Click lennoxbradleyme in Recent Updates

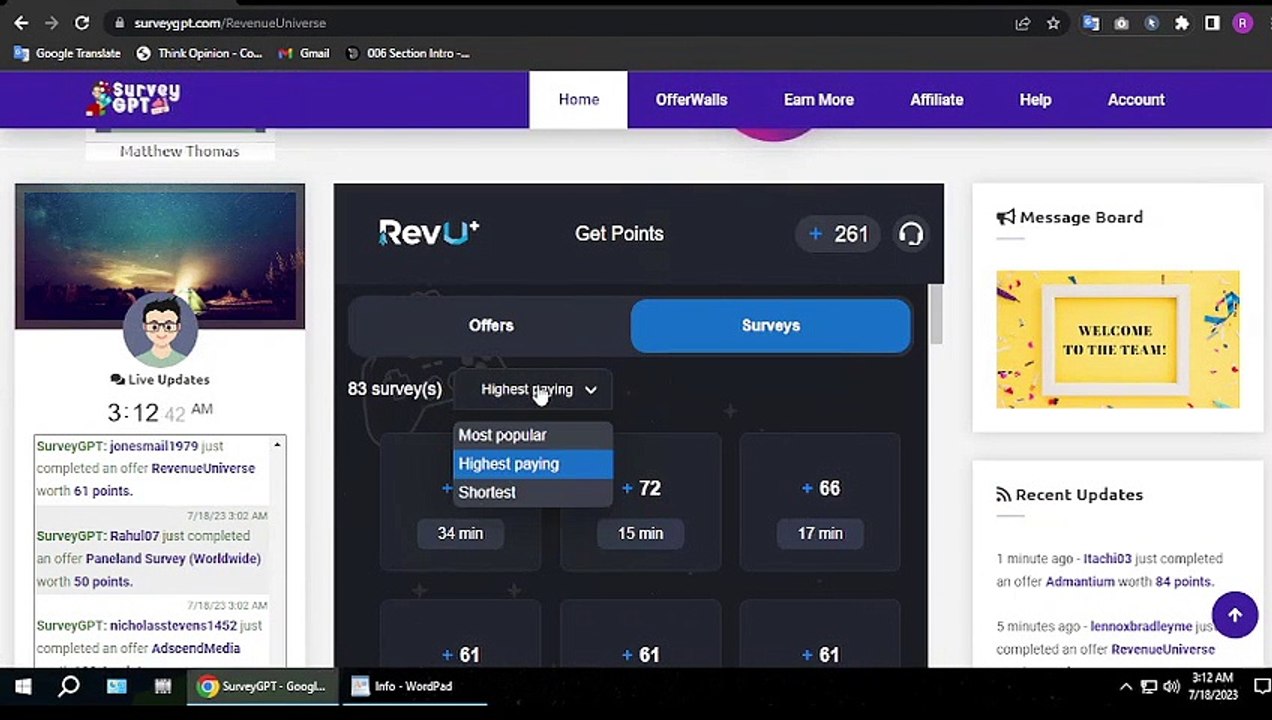[x=1141, y=627]
